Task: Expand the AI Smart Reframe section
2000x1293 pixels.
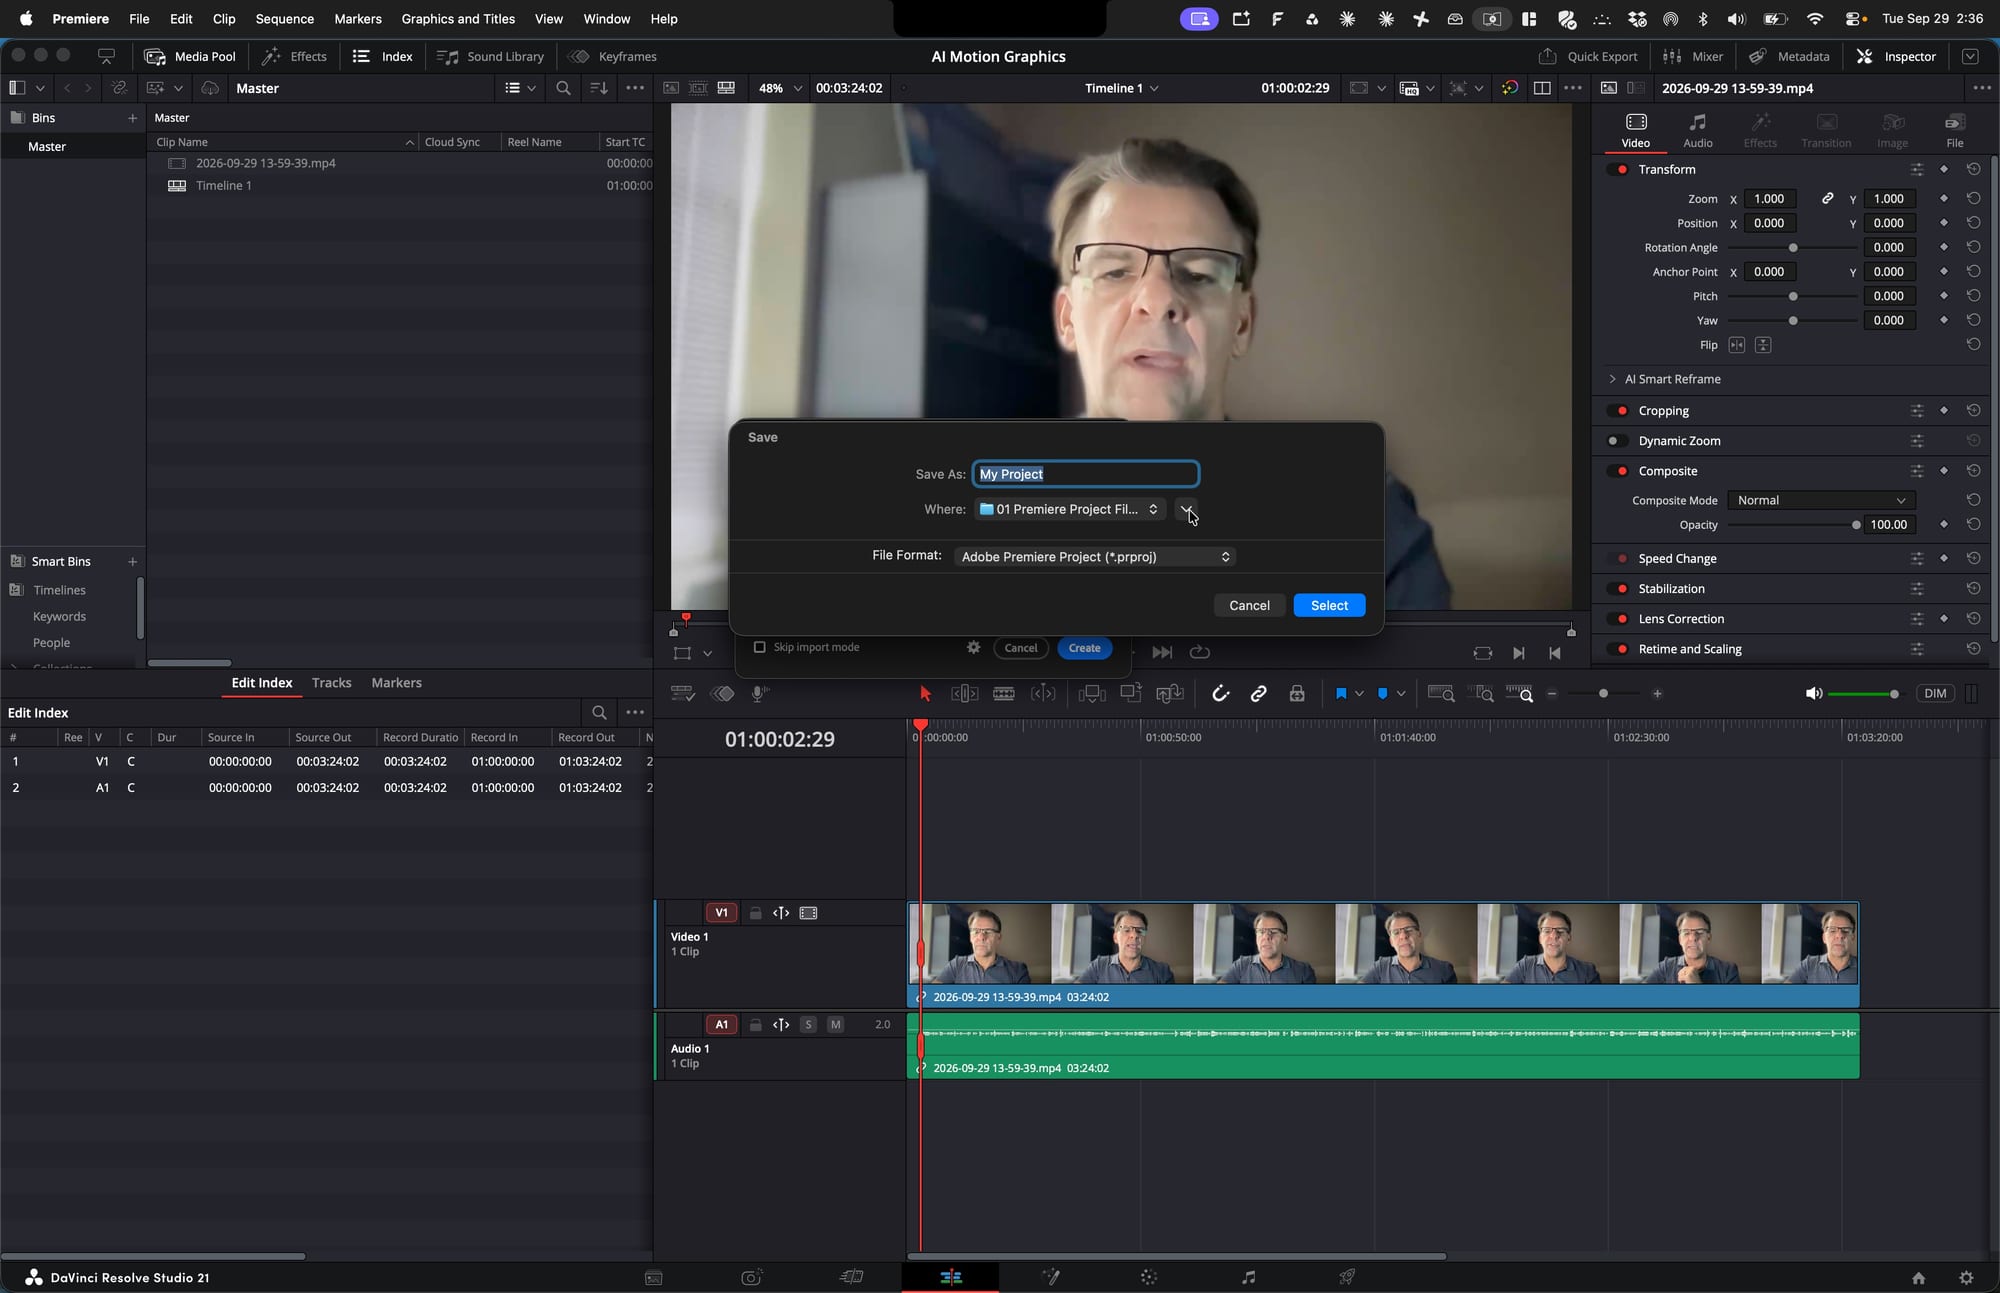Action: pyautogui.click(x=1612, y=379)
